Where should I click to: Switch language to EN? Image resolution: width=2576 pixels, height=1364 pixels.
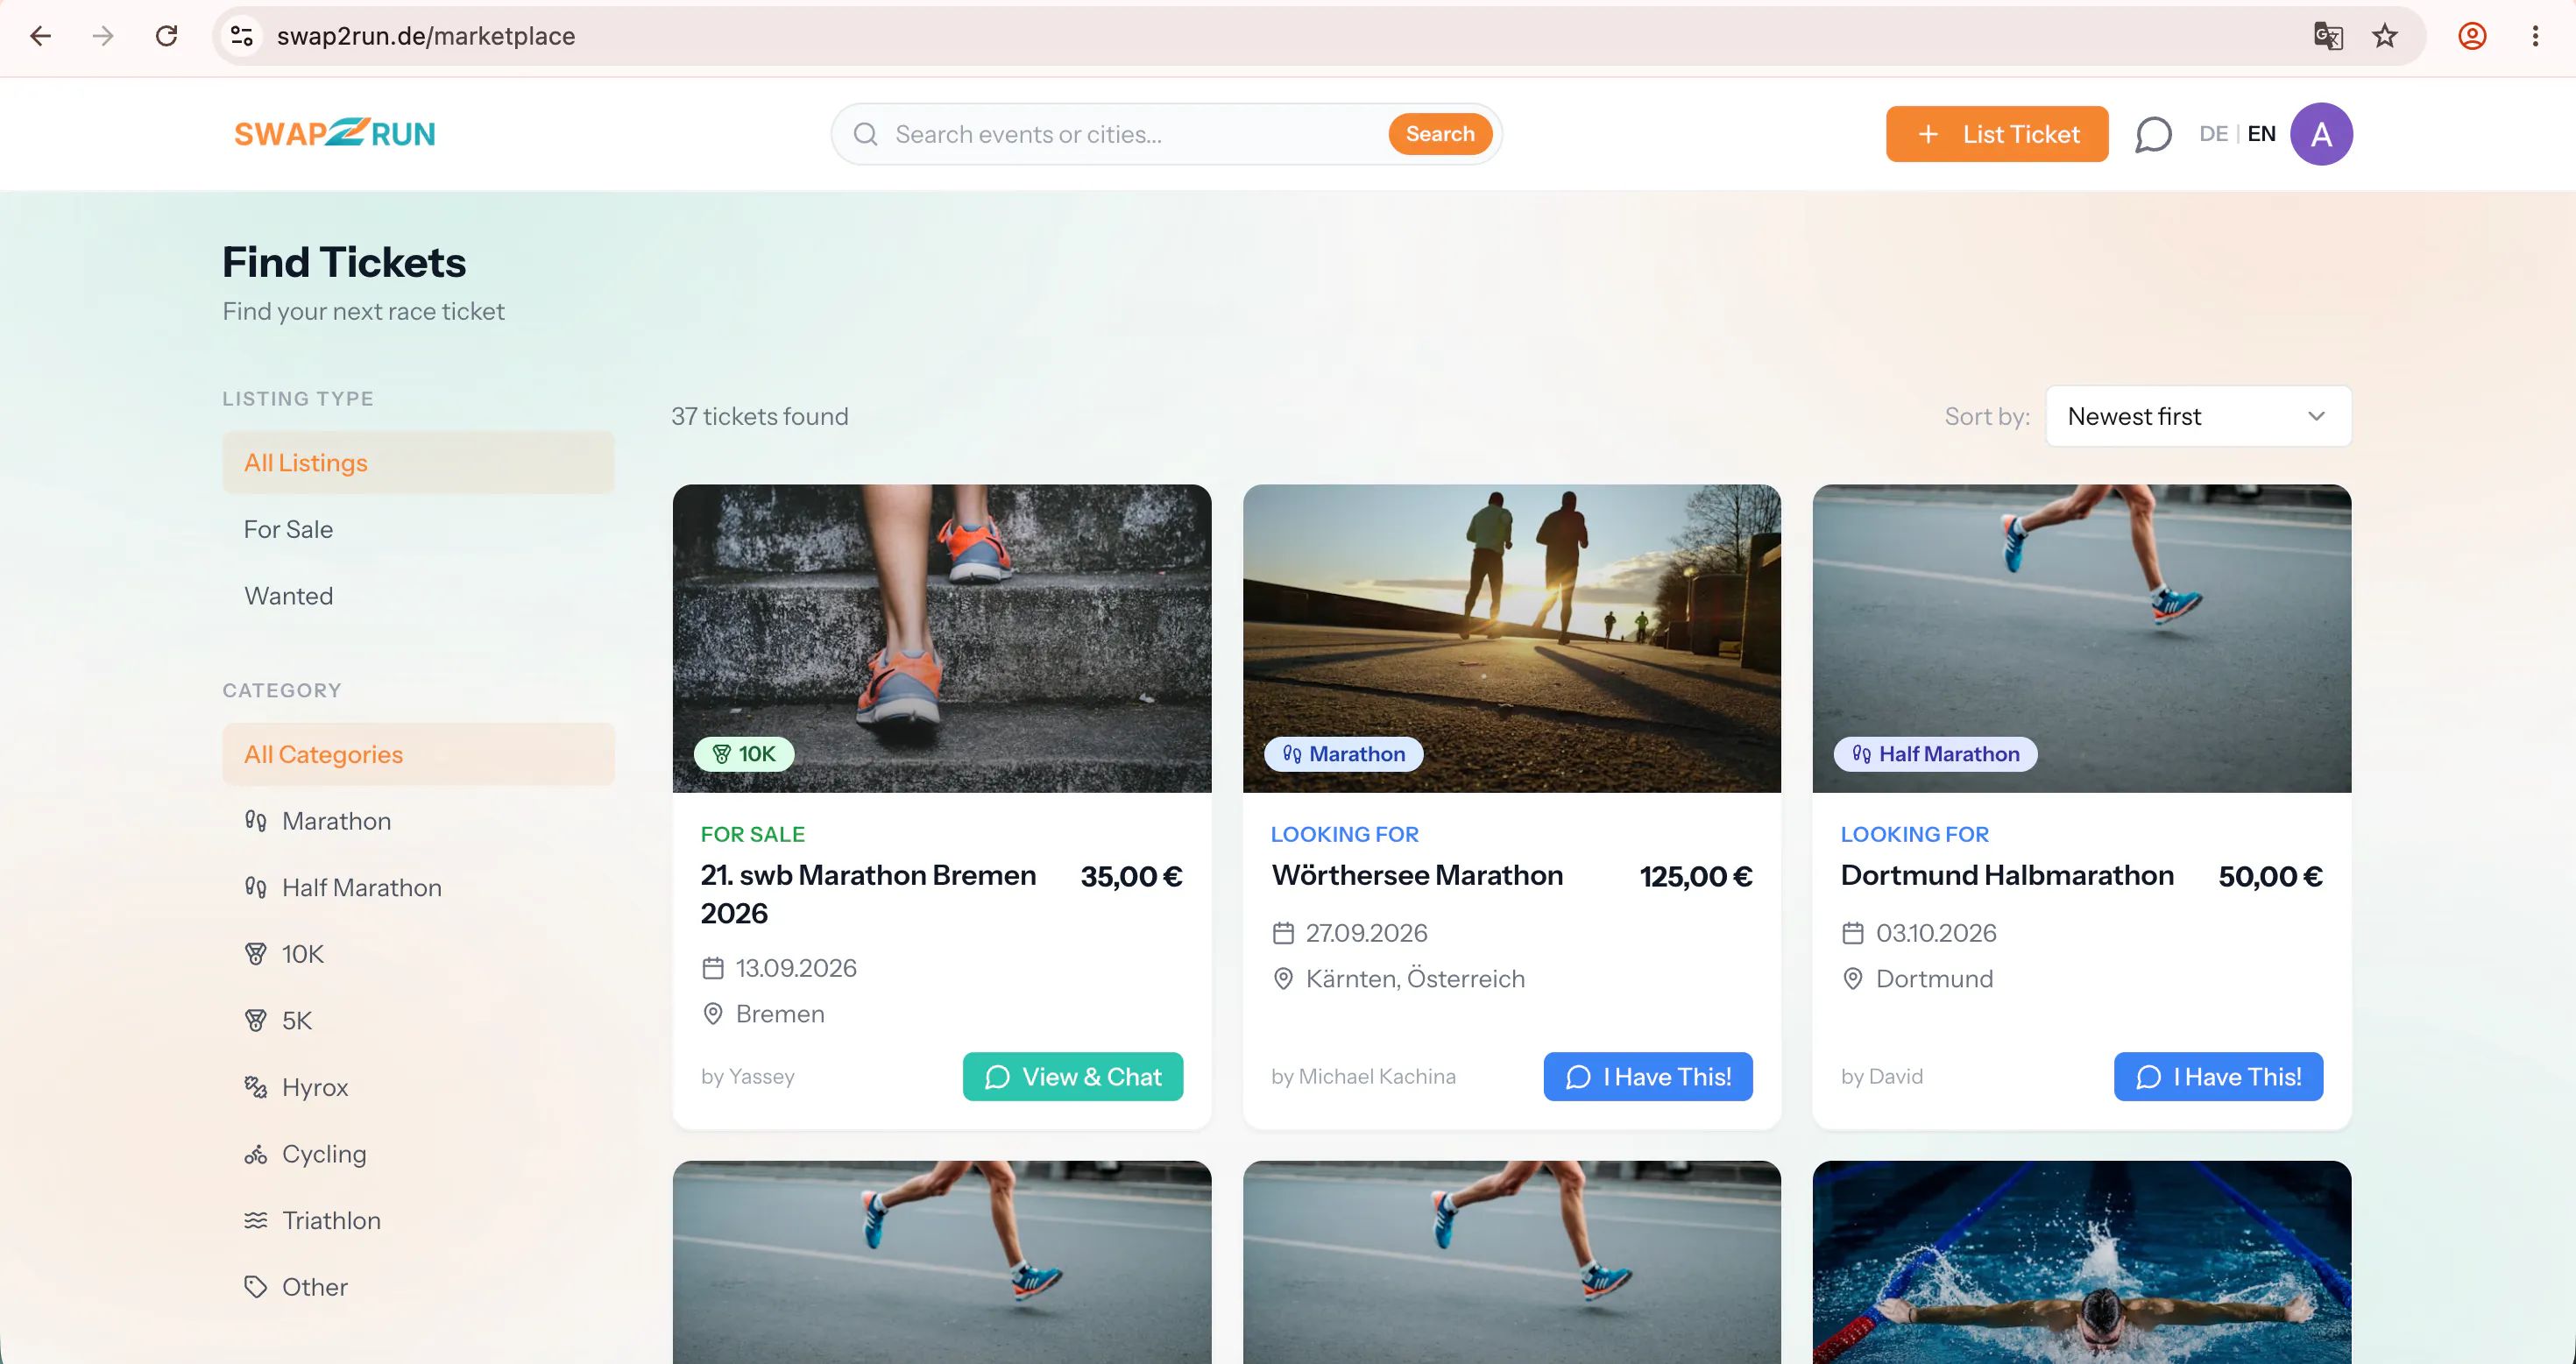(2261, 134)
